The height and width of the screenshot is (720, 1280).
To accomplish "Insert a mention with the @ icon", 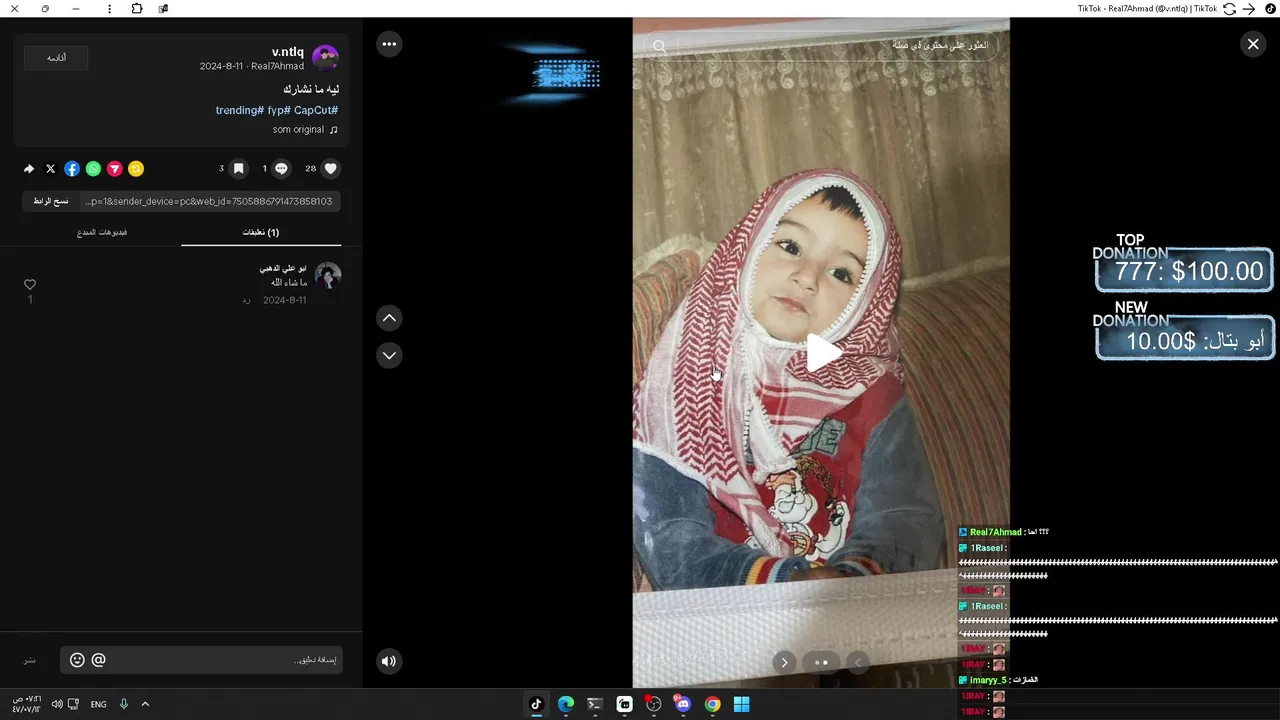I will (x=98, y=660).
